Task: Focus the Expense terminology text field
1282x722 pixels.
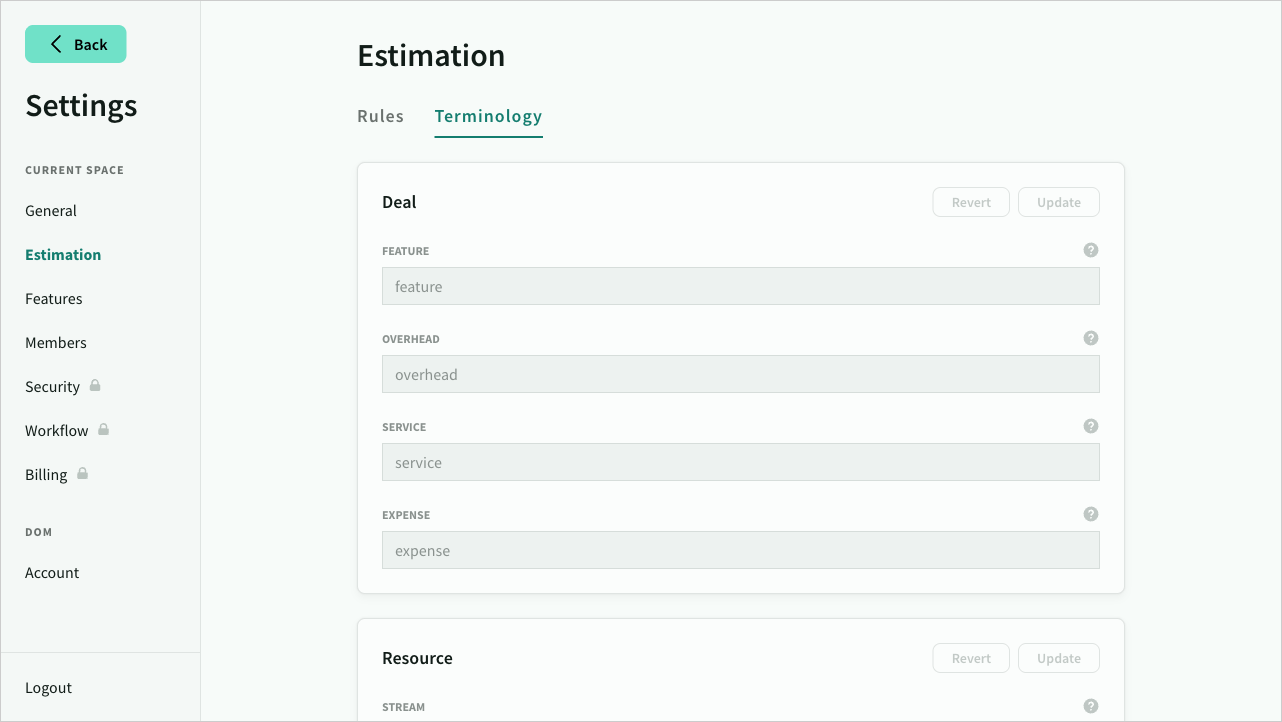Action: click(x=740, y=551)
